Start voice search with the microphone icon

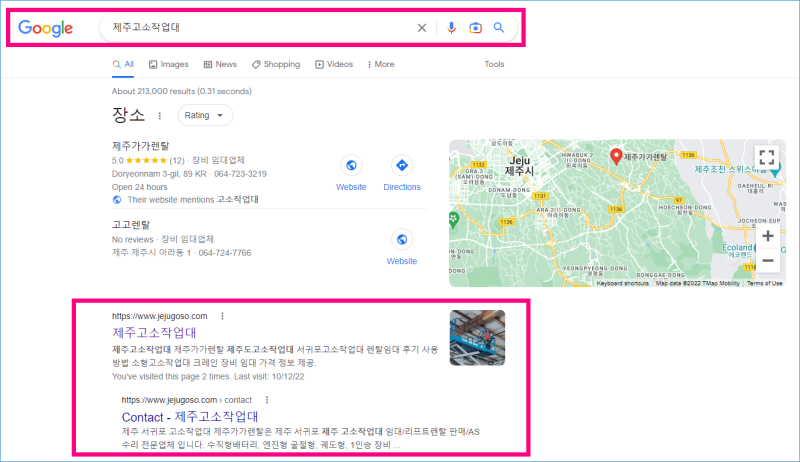451,28
